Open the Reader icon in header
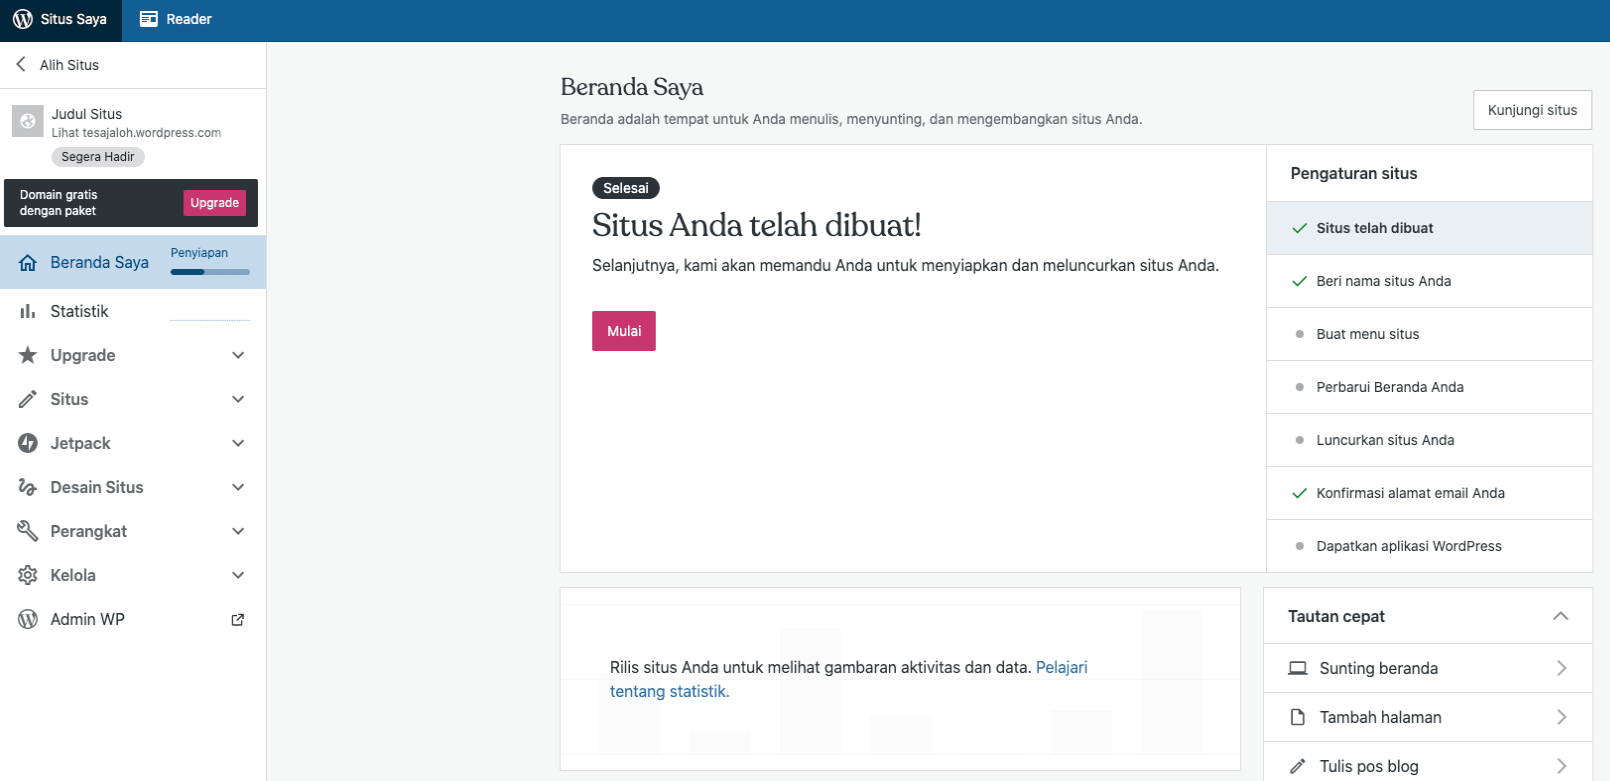The width and height of the screenshot is (1610, 781). click(x=149, y=19)
